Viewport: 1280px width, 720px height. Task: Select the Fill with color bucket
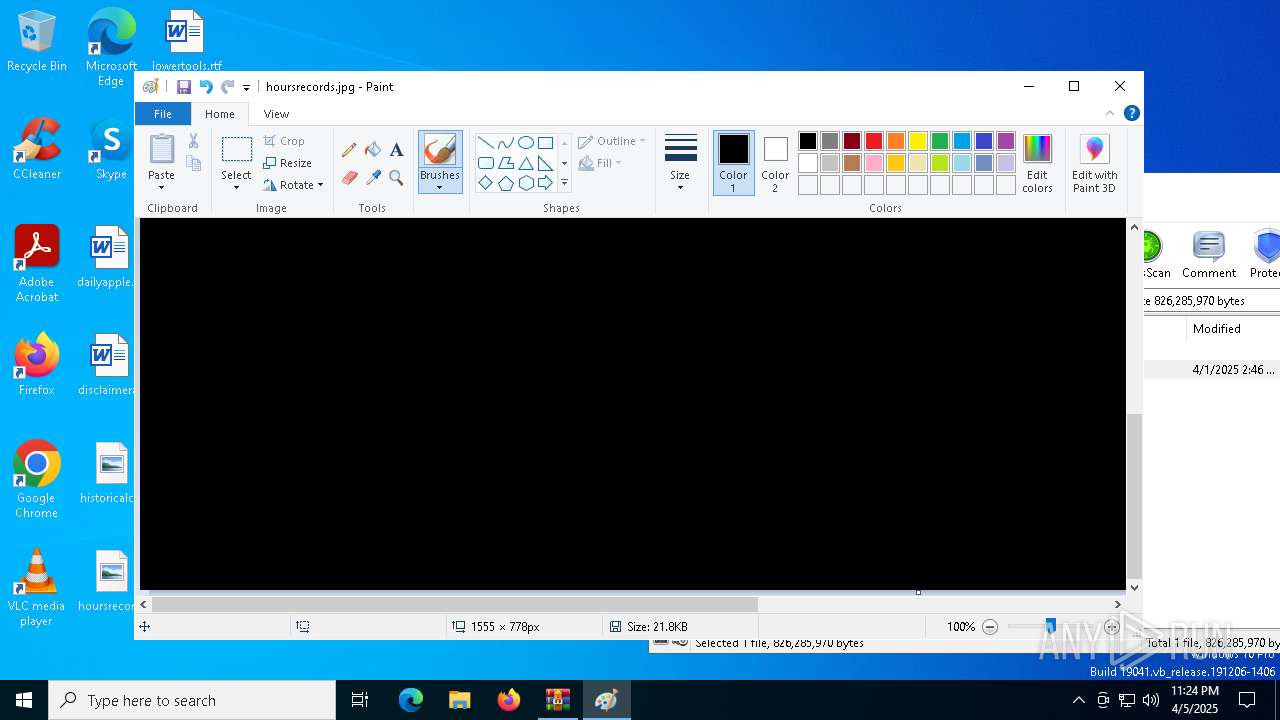tap(373, 150)
